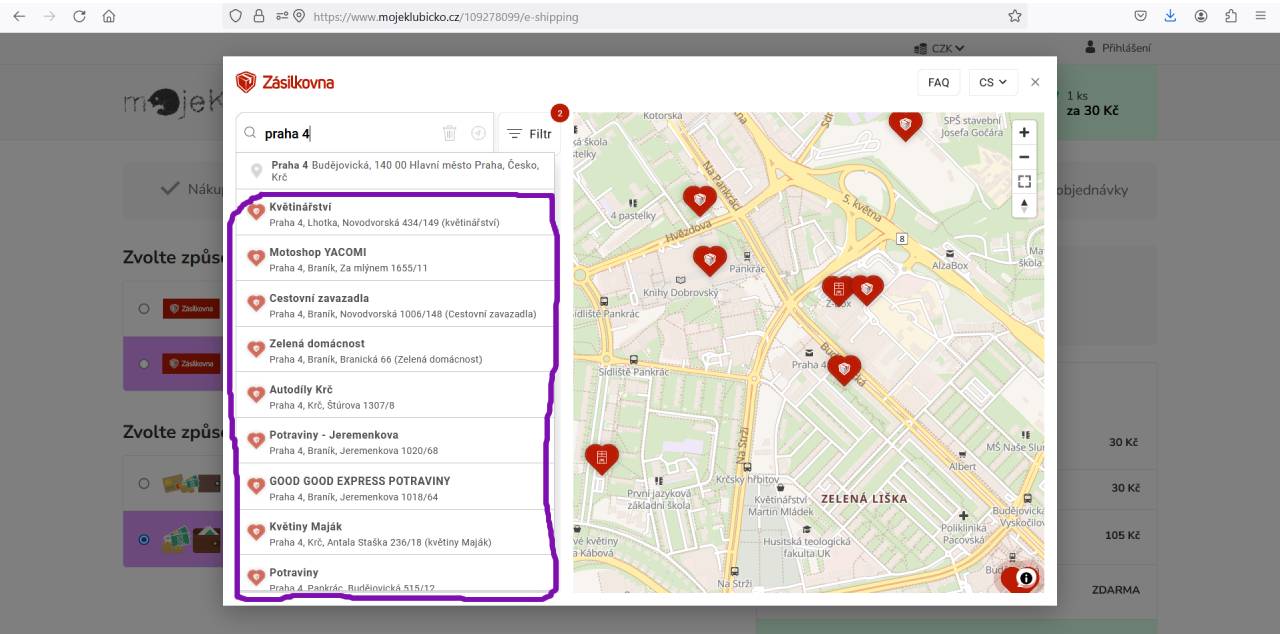Viewport: 1280px width, 634px height.
Task: Choose Autodíly Krč pickup point
Action: [394, 396]
